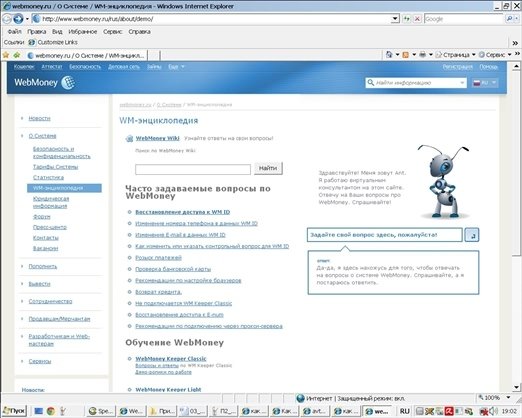Open the Розыск платежей FAQ link

tap(158, 258)
